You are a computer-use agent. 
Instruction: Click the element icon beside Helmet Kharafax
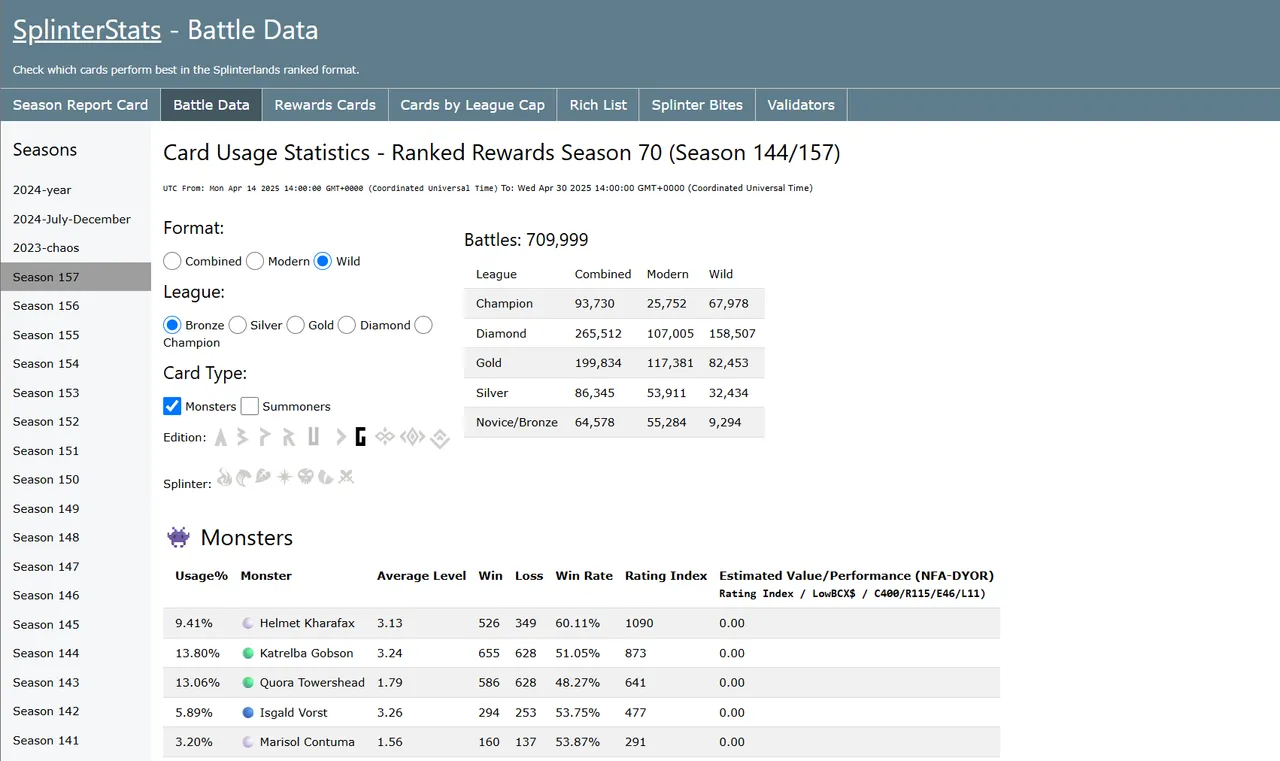pos(249,623)
